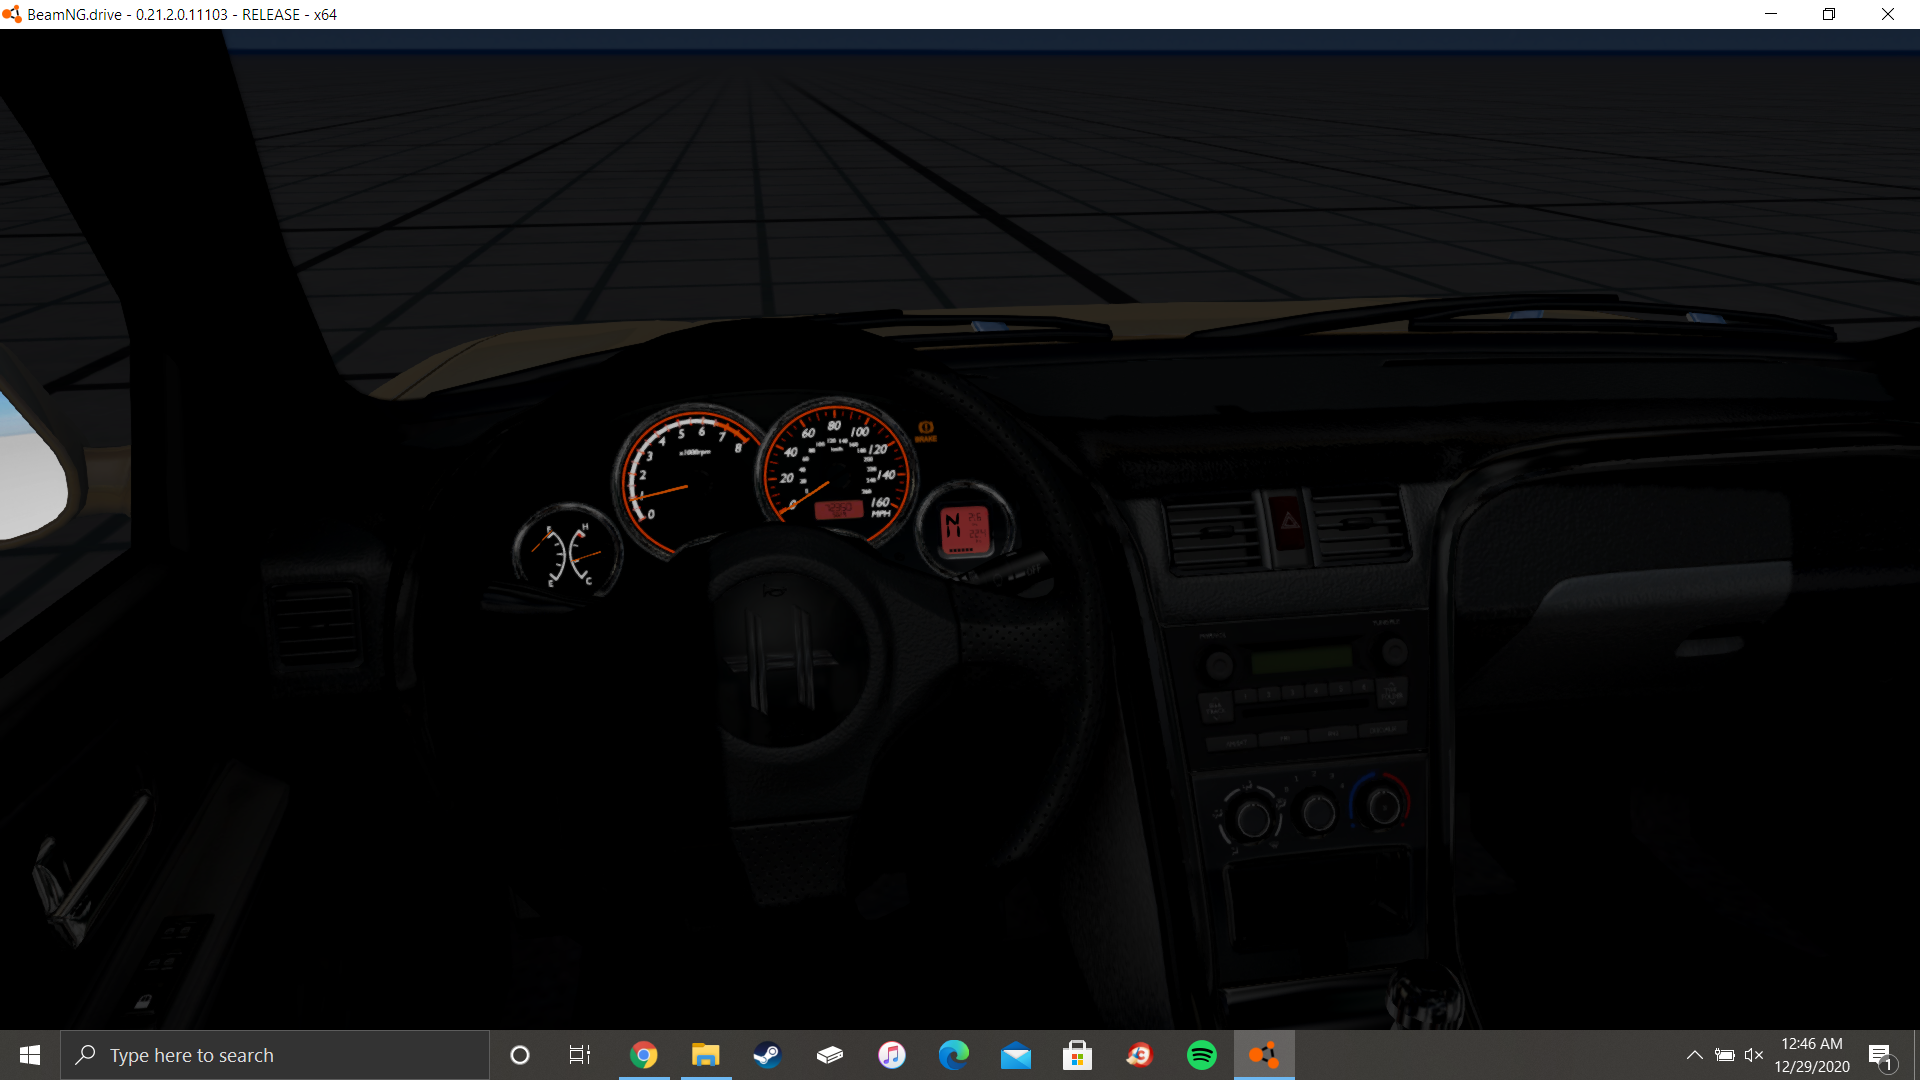Click the taskbar search box
The height and width of the screenshot is (1080, 1920).
(x=275, y=1055)
